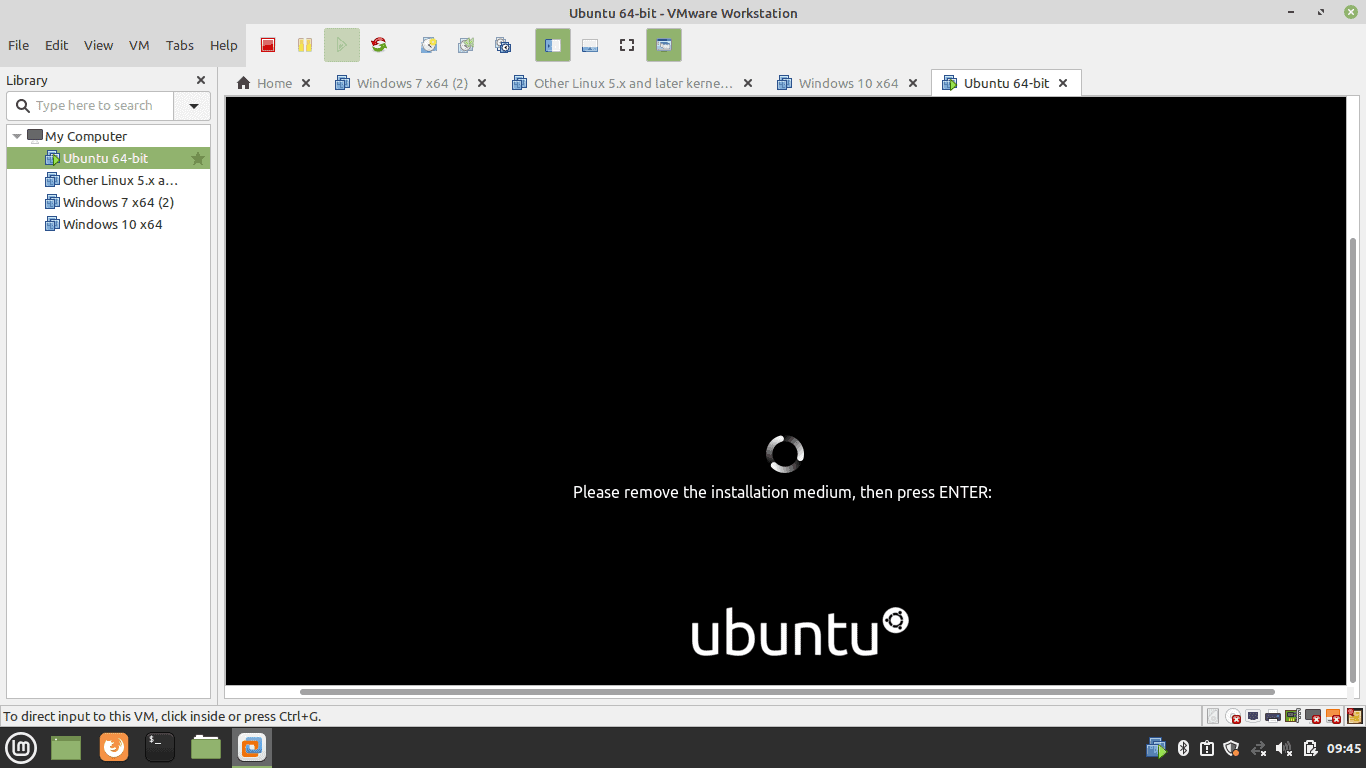The image size is (1366, 768).
Task: Open the clock showing 09:45
Action: click(1344, 748)
